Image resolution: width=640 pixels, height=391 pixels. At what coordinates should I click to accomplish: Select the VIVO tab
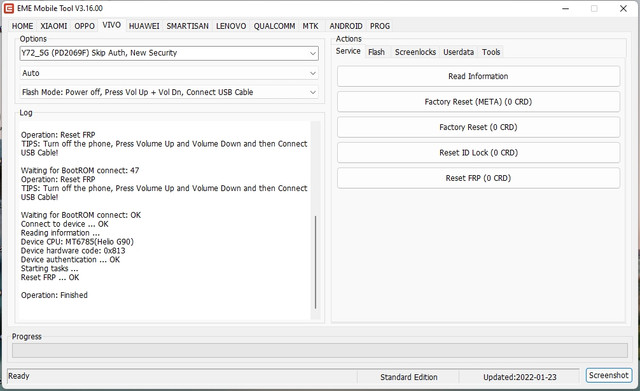[111, 25]
